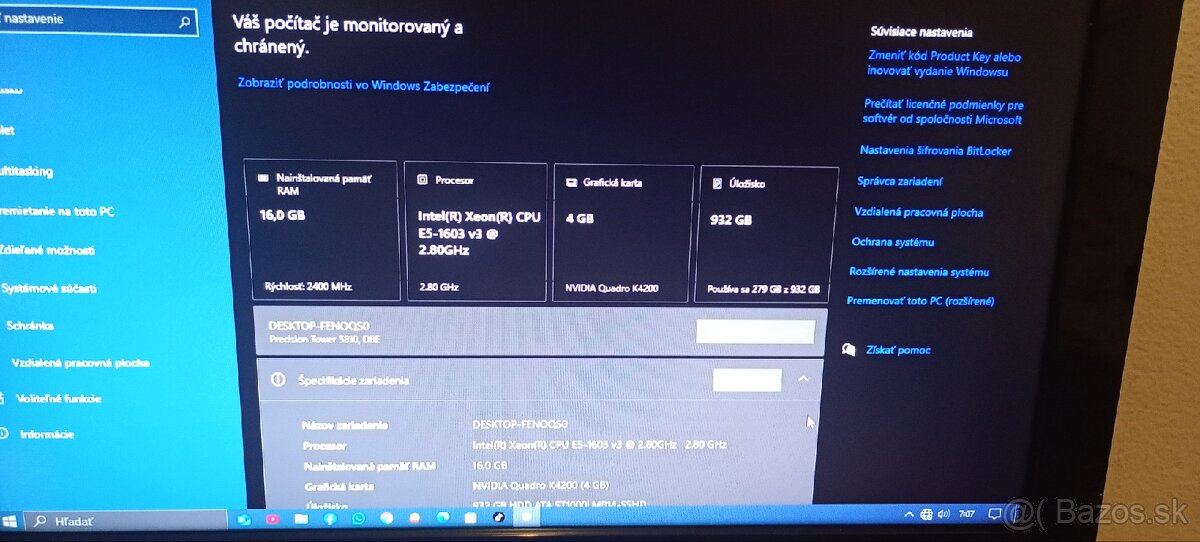Click Názov zariadenia value DESKTOP-FENOQS0

coord(520,423)
